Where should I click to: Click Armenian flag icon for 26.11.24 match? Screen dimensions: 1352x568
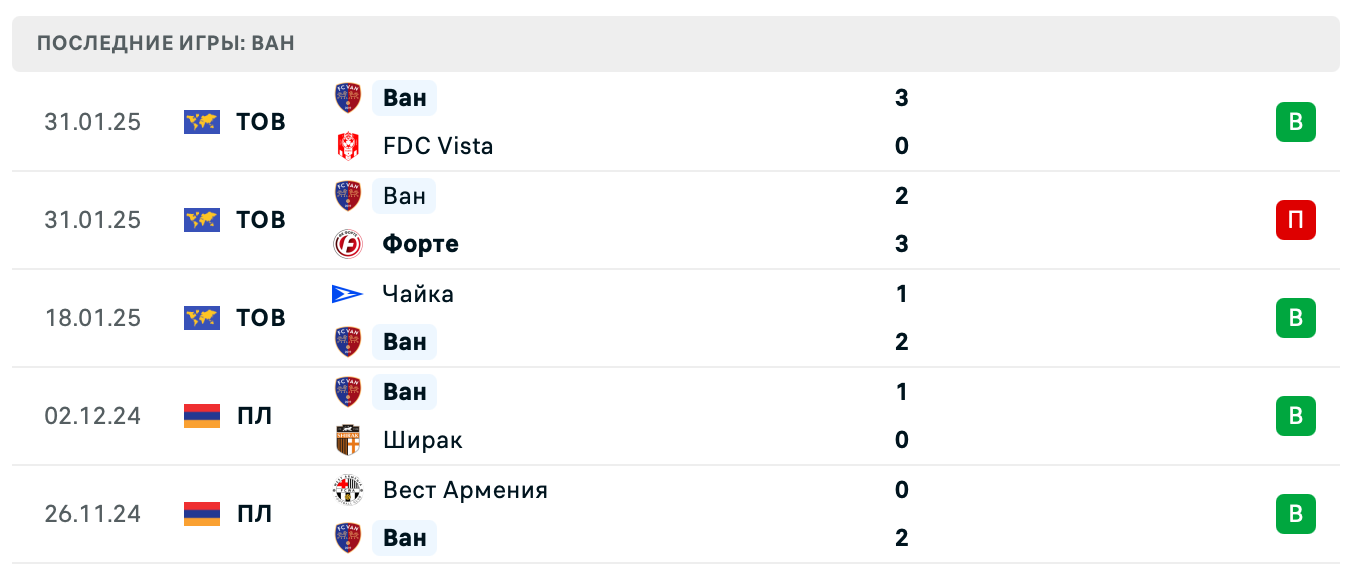[202, 514]
